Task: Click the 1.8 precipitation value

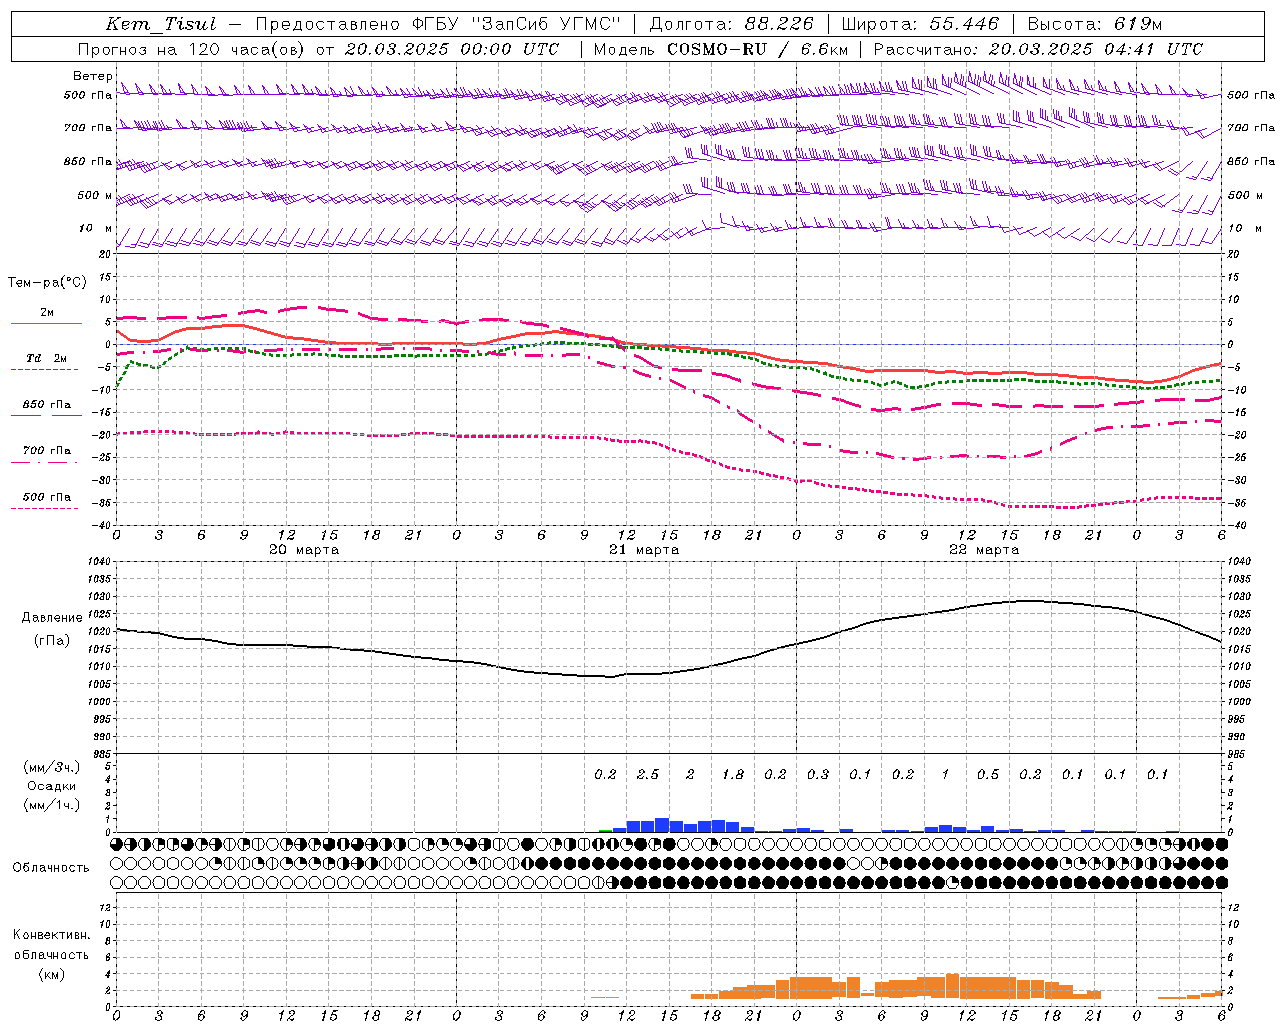Action: [x=733, y=775]
